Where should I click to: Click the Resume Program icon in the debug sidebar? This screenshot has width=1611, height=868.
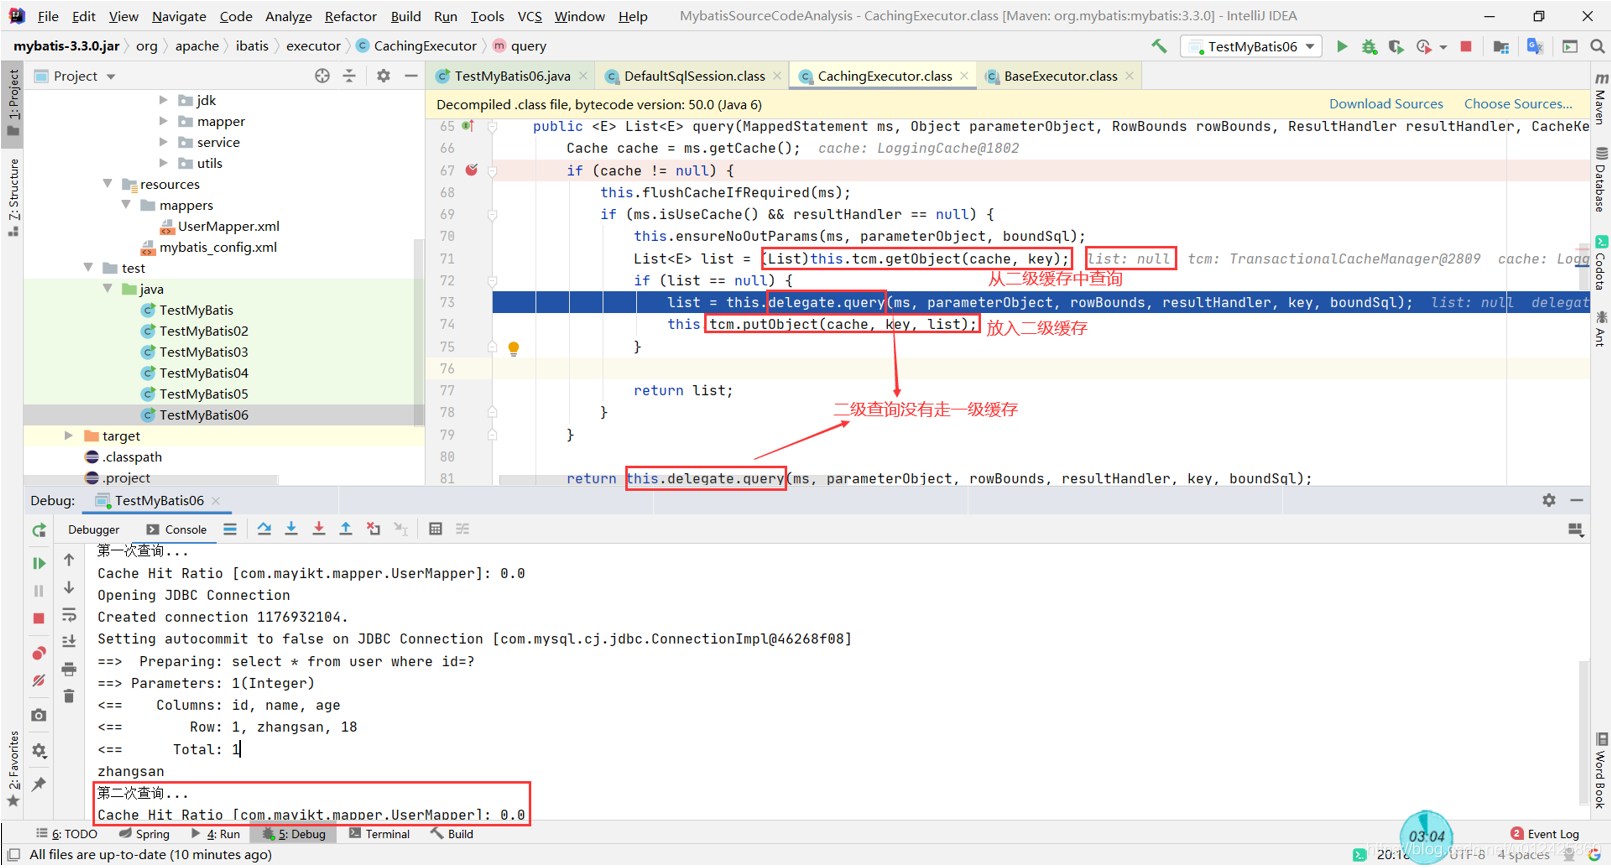click(39, 563)
